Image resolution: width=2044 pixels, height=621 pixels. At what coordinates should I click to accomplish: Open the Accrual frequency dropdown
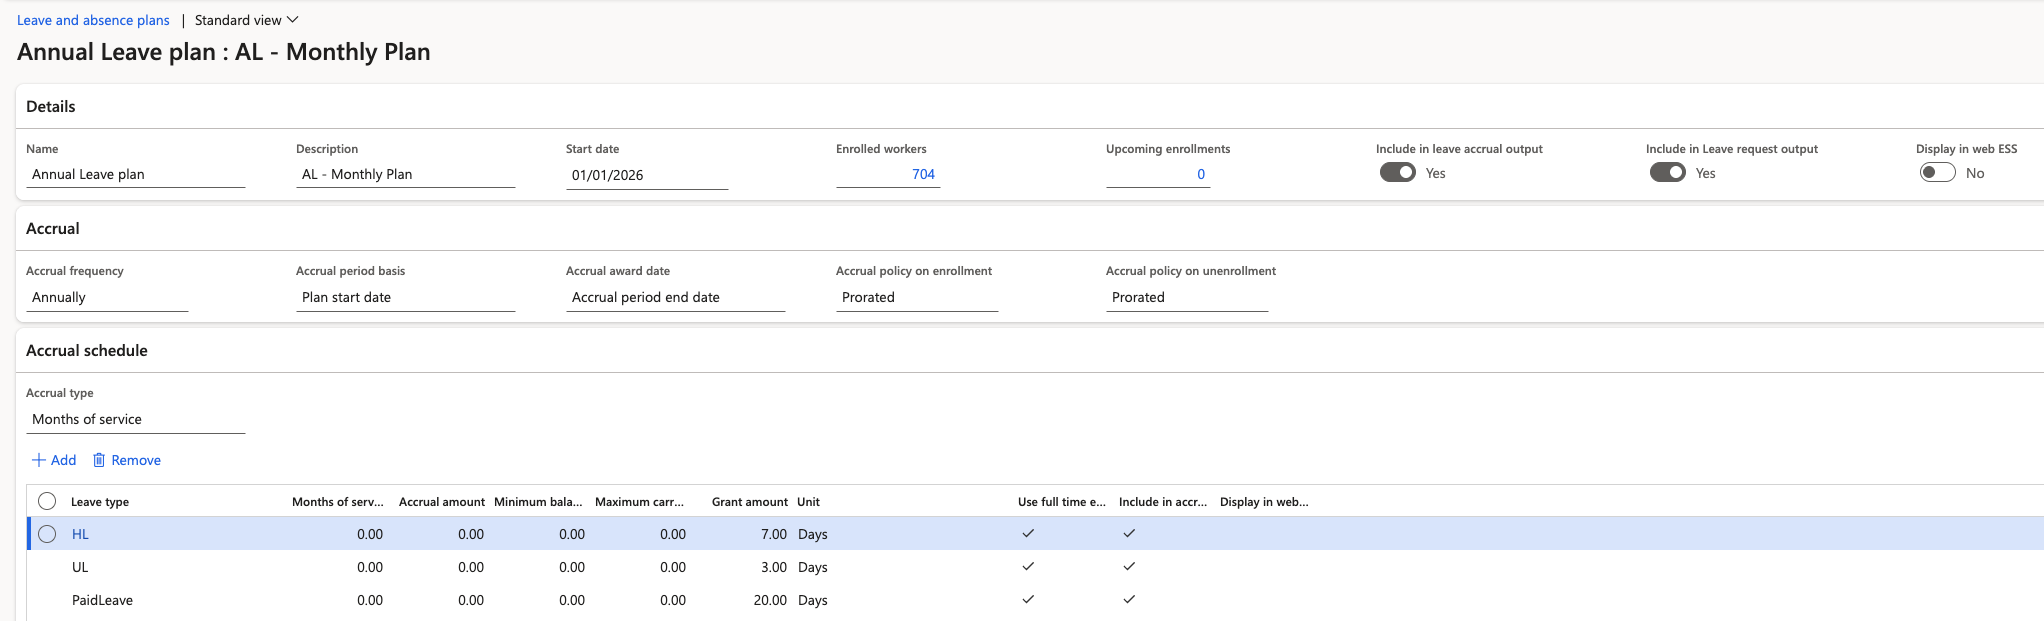[107, 297]
